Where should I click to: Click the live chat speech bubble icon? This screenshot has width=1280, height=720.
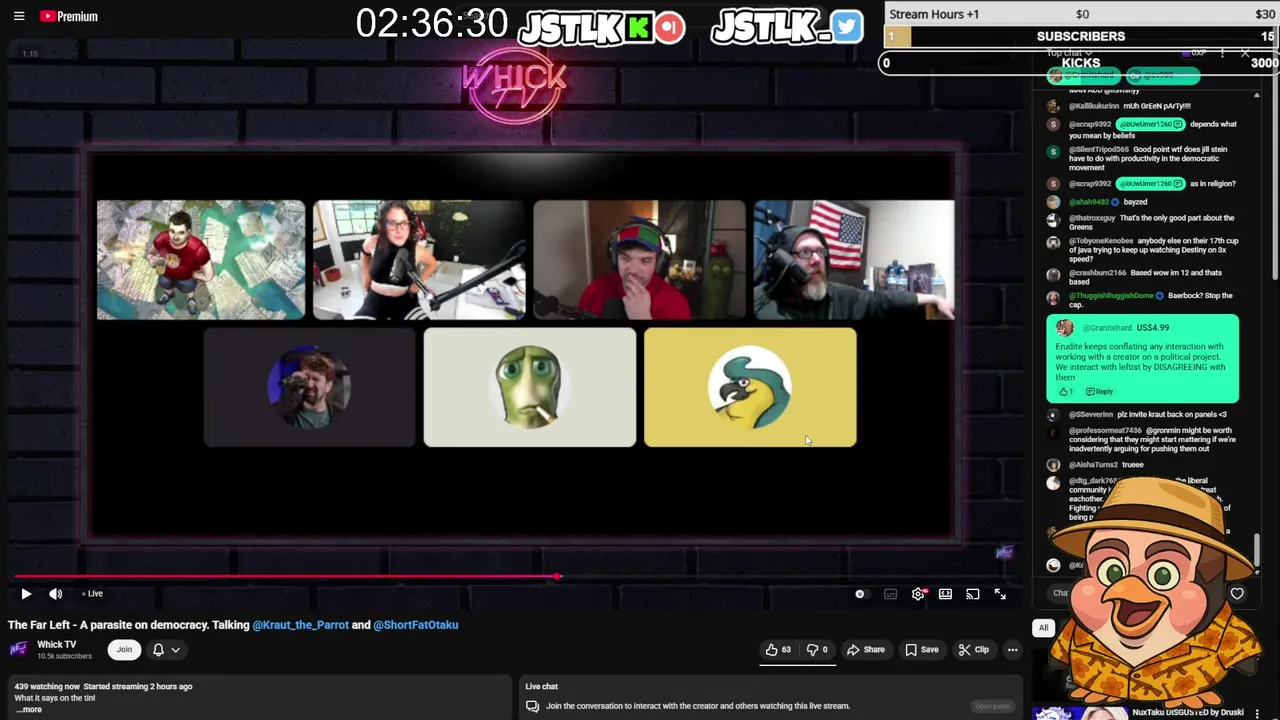533,706
